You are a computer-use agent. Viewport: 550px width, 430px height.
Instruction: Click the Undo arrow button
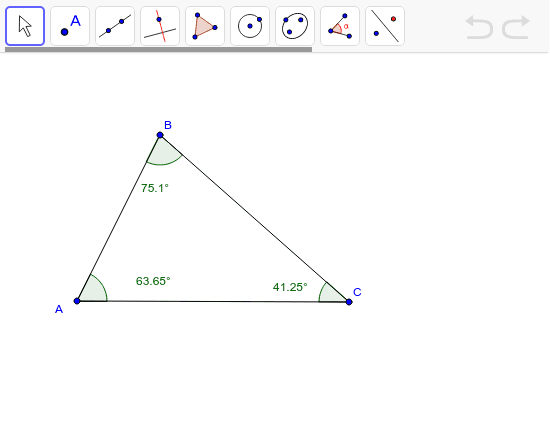point(479,27)
